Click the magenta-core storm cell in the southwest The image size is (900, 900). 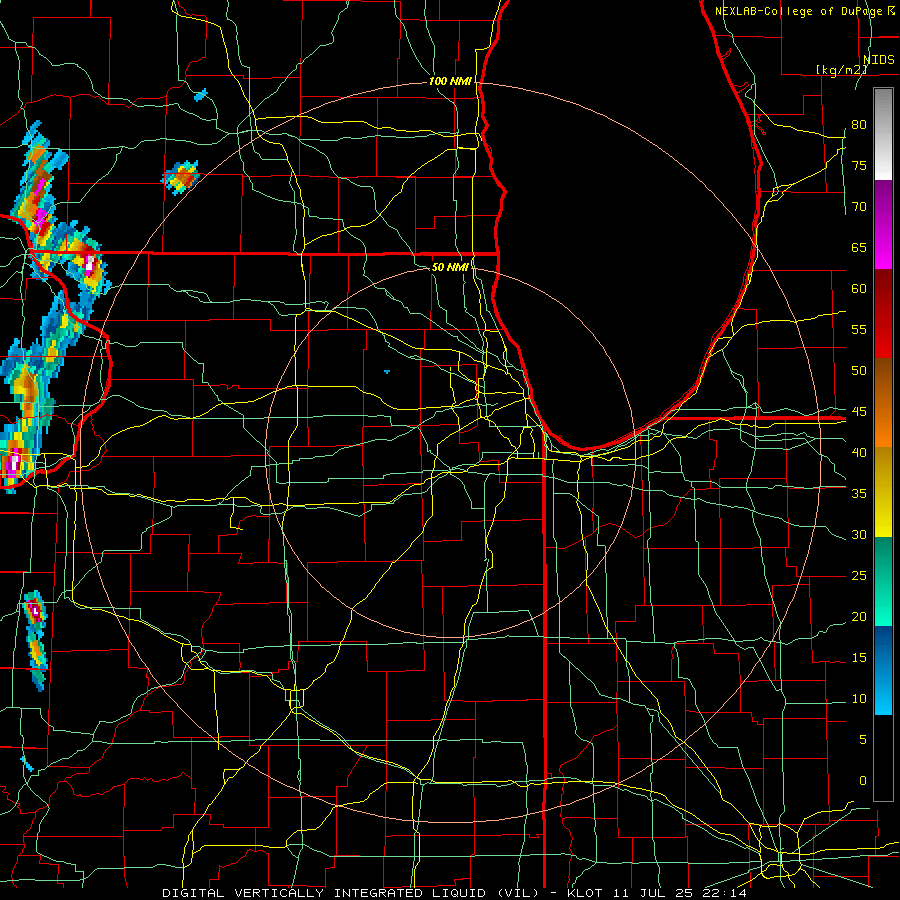pos(35,611)
